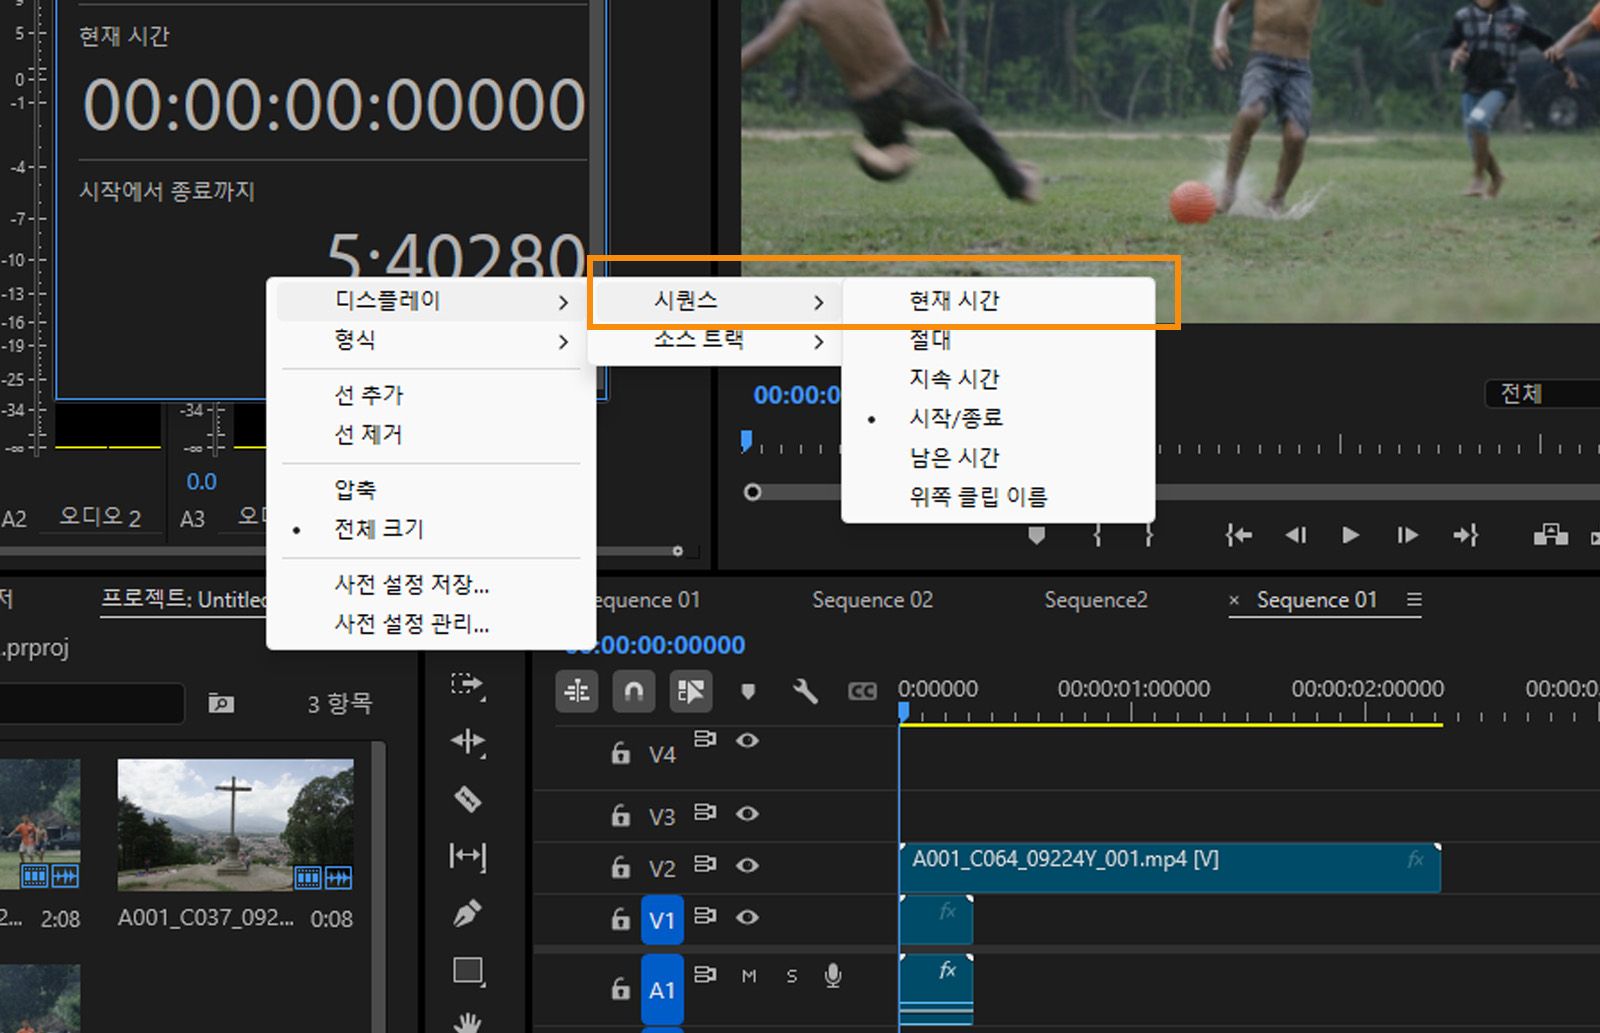
Task: Enable voice-over record microphone on A1
Action: click(833, 976)
